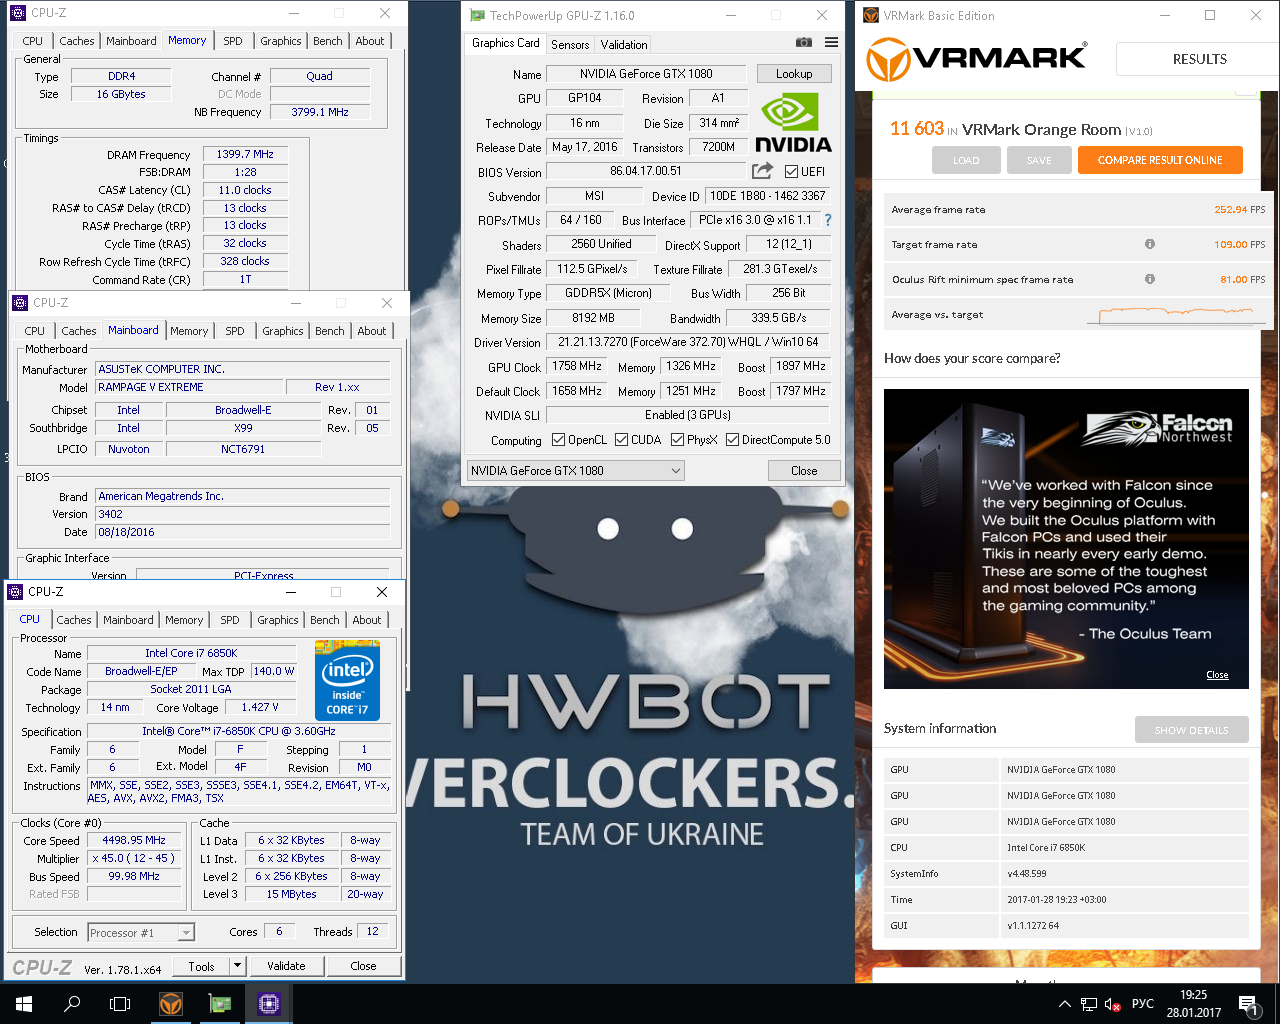This screenshot has height=1024, width=1280.
Task: Switch to VRMark via taskbar icon
Action: pyautogui.click(x=171, y=1004)
